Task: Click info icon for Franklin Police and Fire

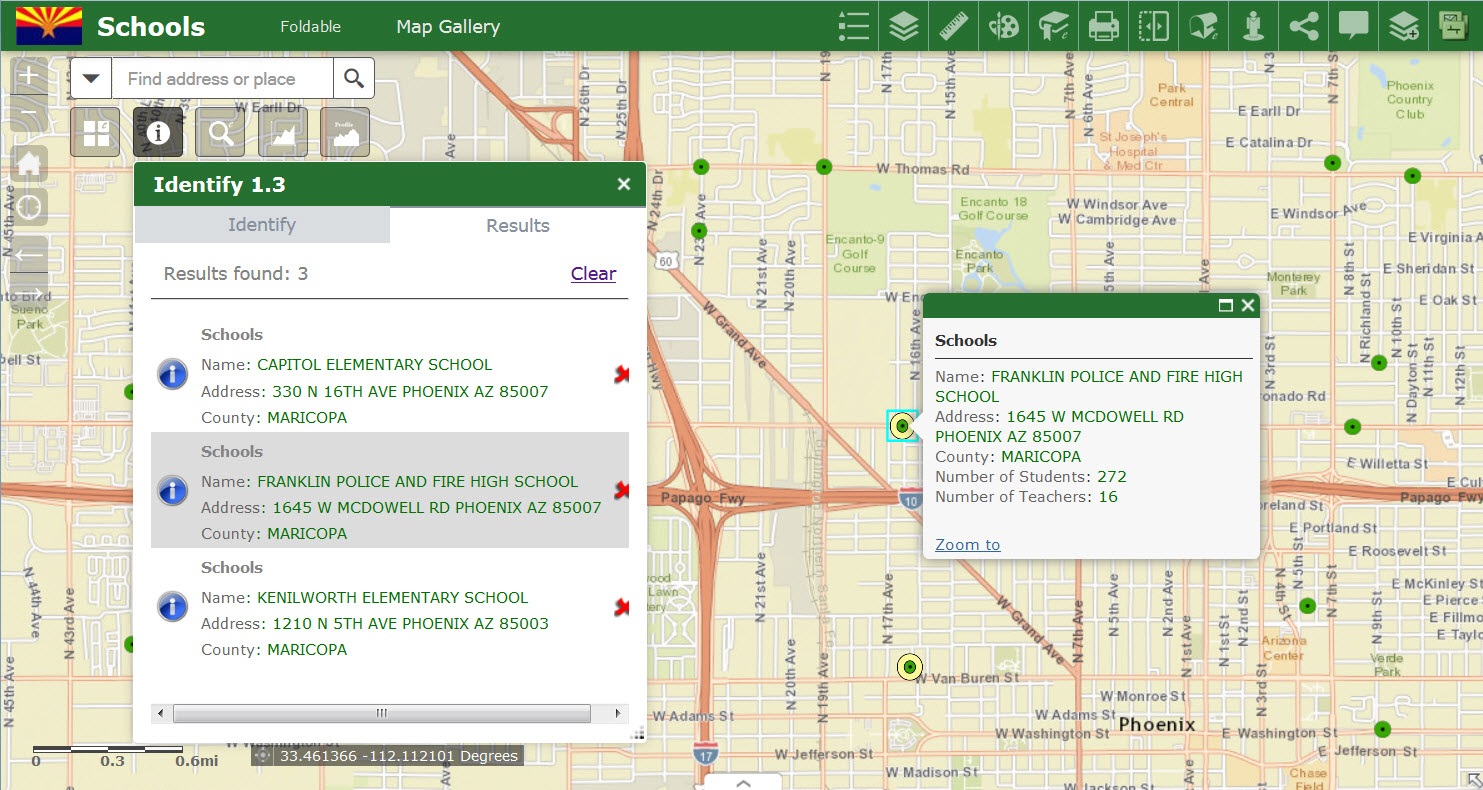Action: (173, 490)
